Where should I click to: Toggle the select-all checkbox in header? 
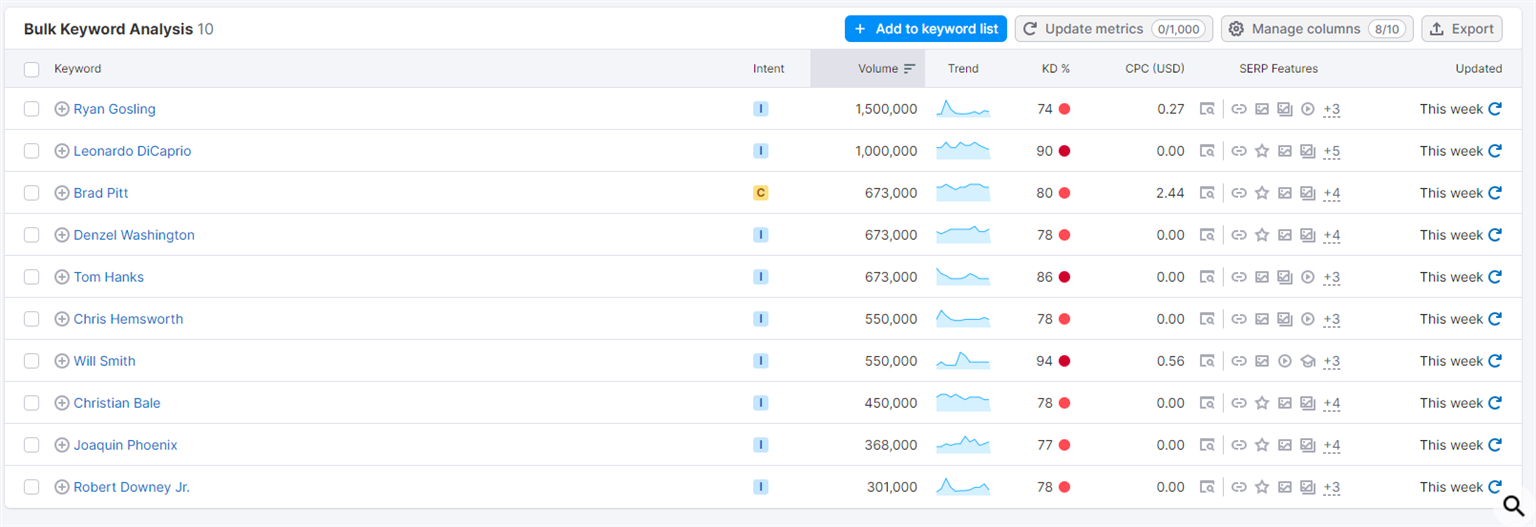32,69
